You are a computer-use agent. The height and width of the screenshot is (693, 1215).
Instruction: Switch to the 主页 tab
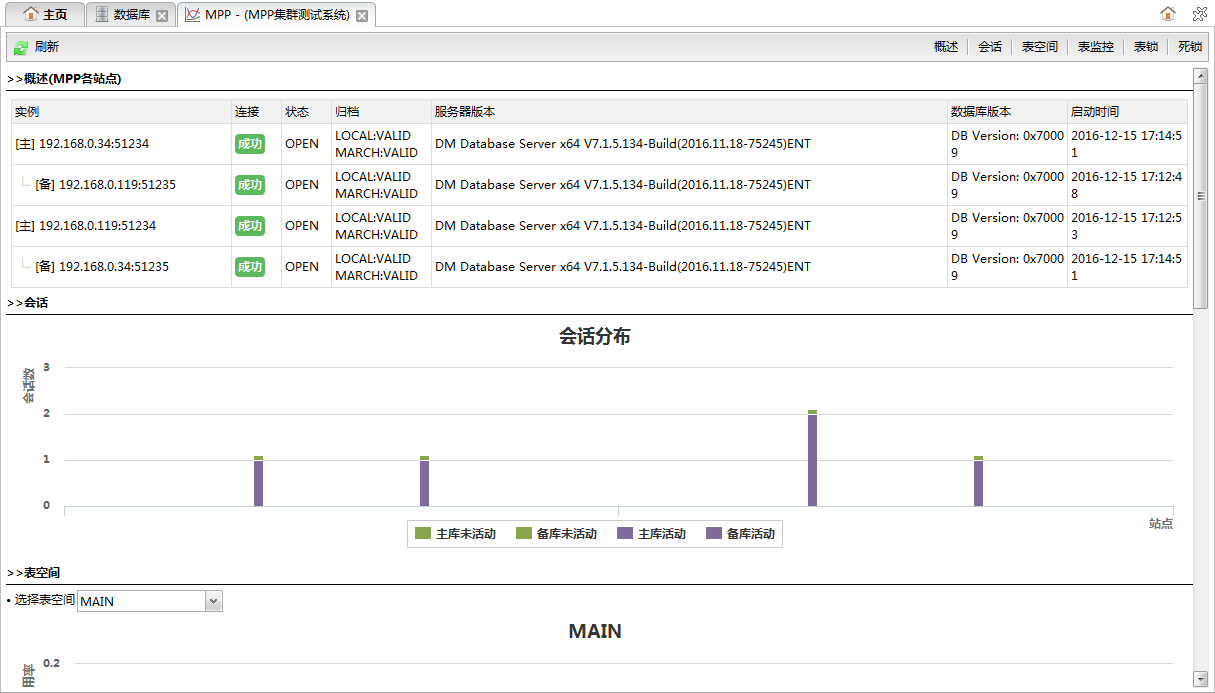45,15
